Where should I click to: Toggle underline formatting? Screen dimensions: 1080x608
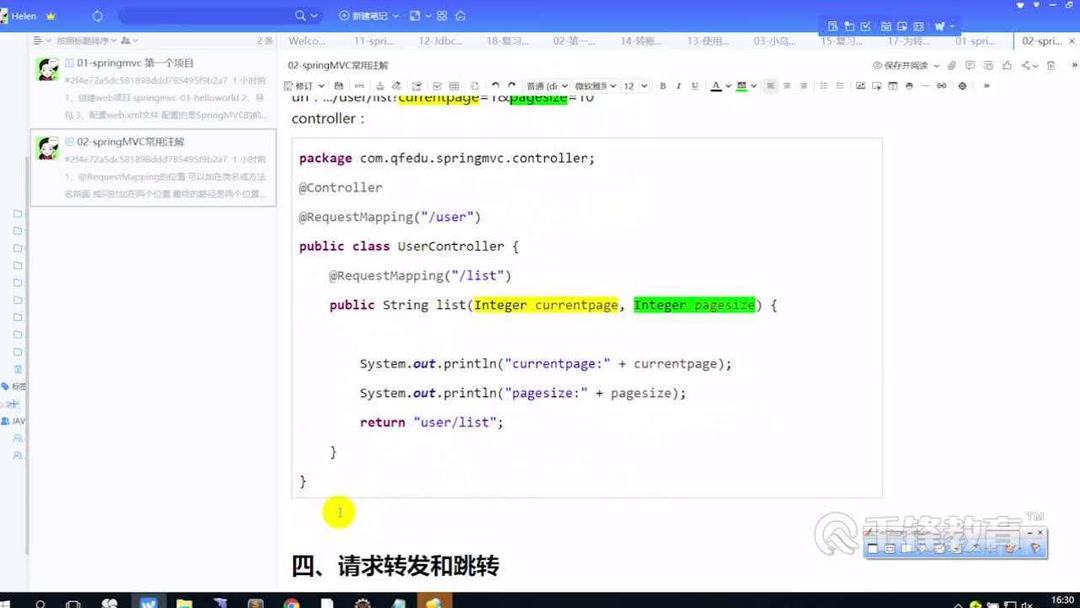pos(693,85)
